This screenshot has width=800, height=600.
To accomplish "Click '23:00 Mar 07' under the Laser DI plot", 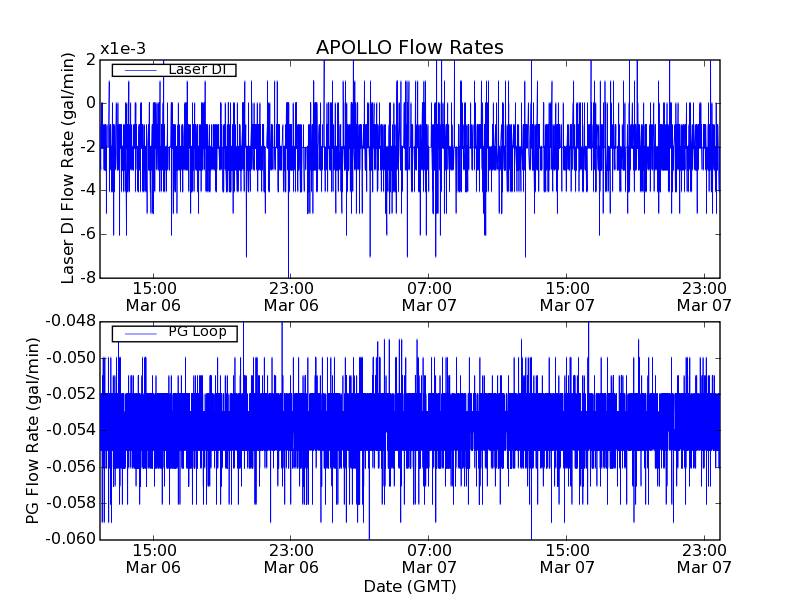I will [704, 297].
